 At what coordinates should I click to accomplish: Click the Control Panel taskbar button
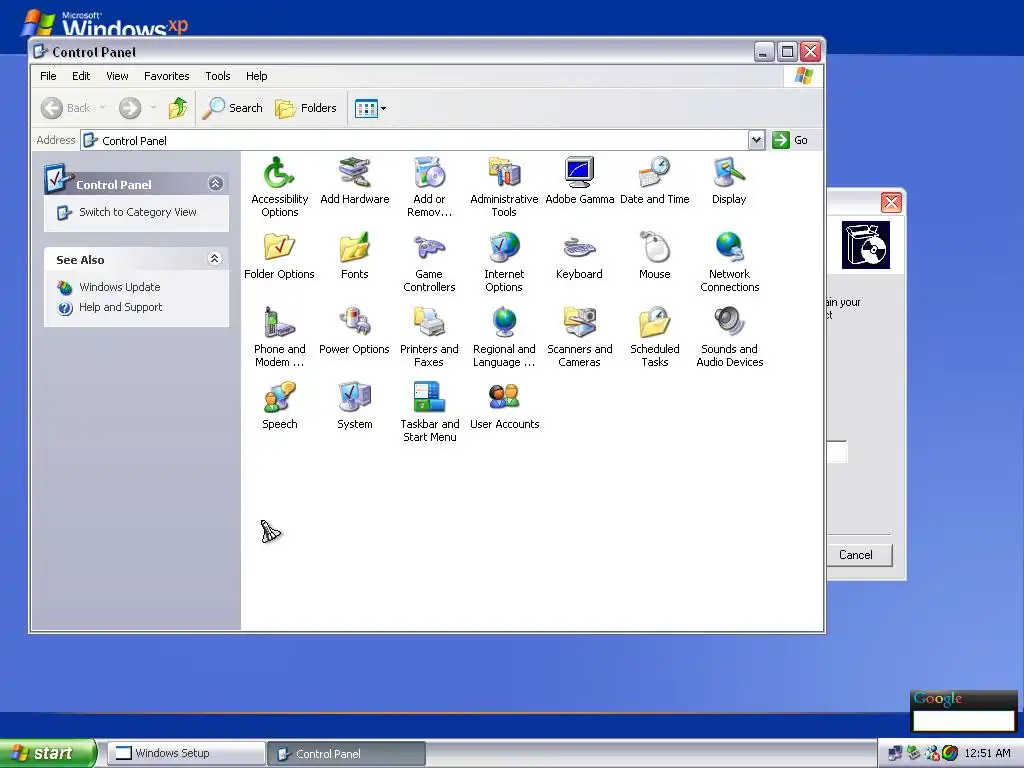(x=347, y=754)
